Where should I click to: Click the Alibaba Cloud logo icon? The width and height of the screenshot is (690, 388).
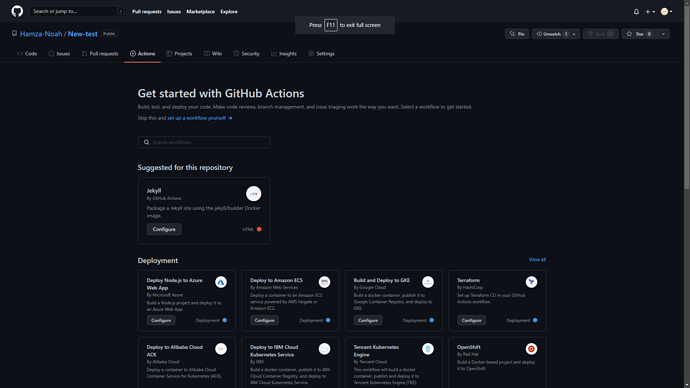pyautogui.click(x=221, y=349)
